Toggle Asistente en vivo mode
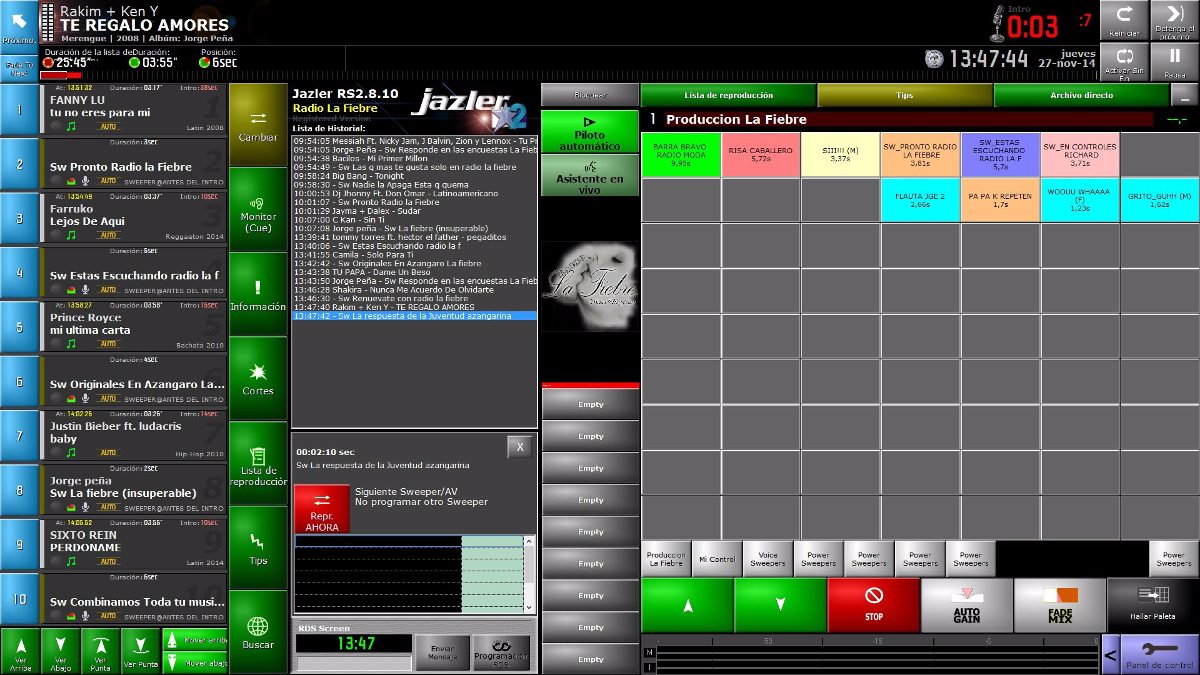 click(590, 175)
